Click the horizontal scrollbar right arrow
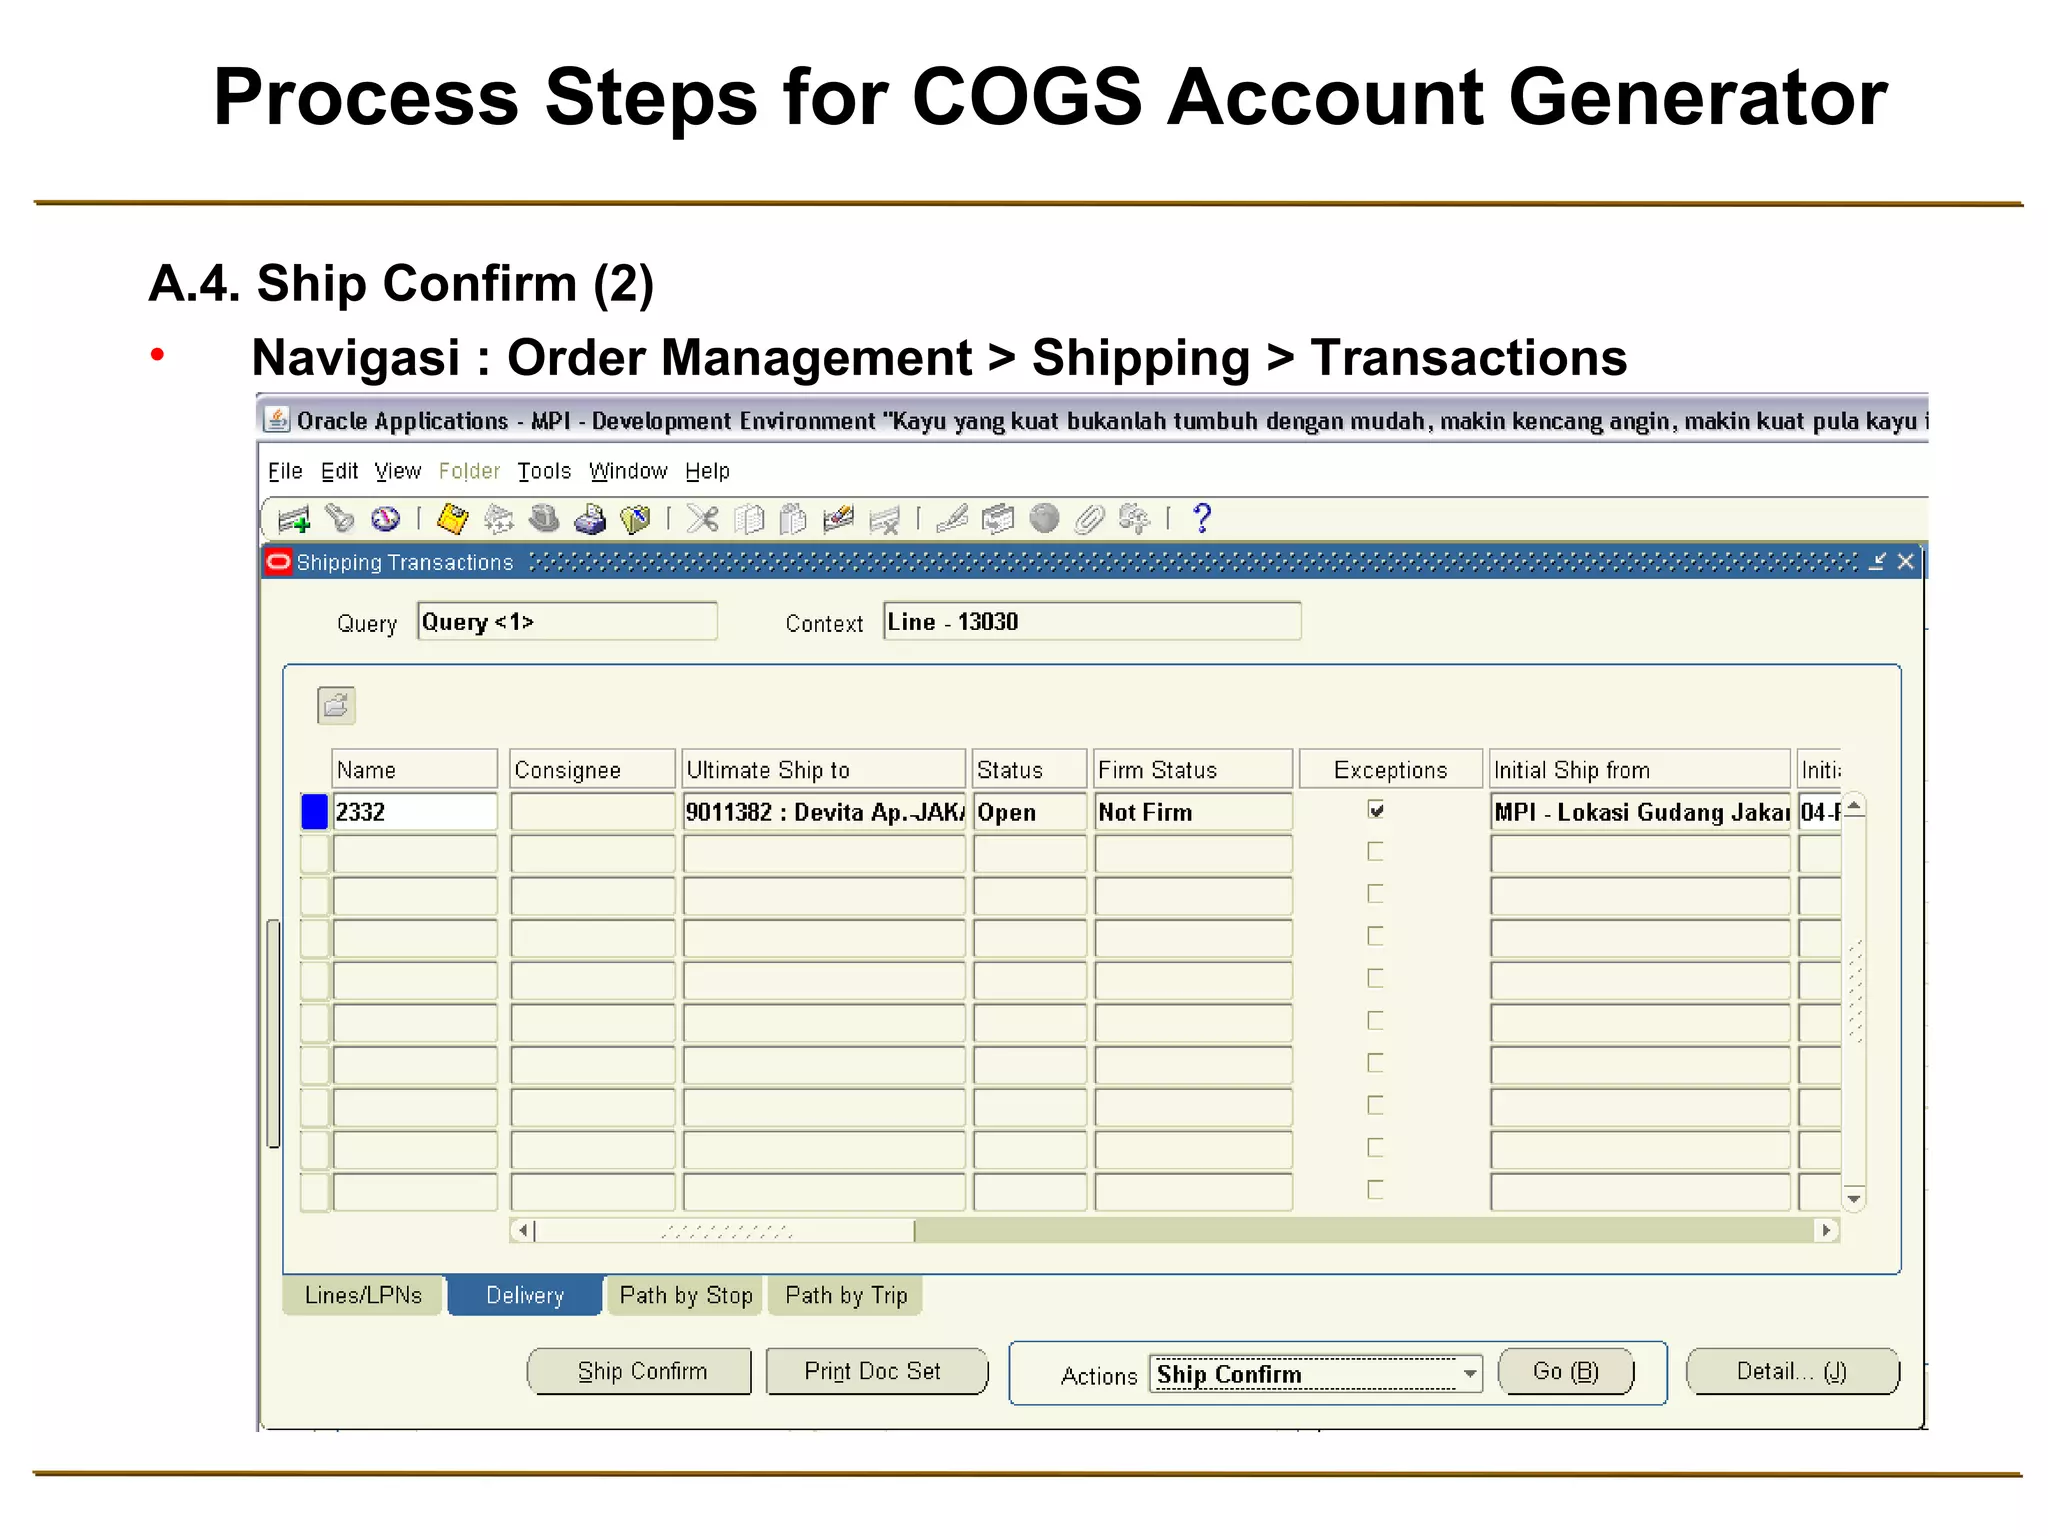This screenshot has width=2048, height=1536. (1827, 1230)
